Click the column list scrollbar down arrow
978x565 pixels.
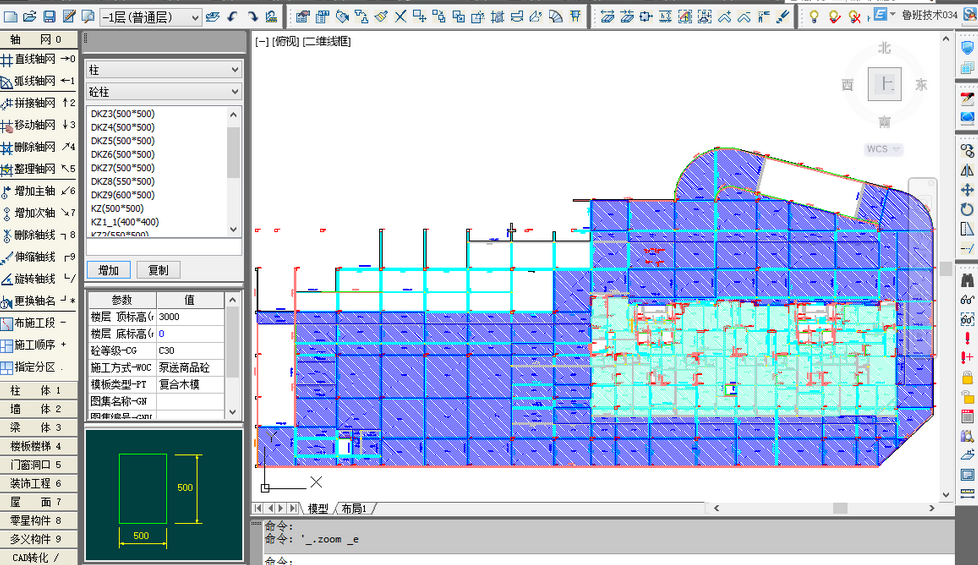(233, 229)
